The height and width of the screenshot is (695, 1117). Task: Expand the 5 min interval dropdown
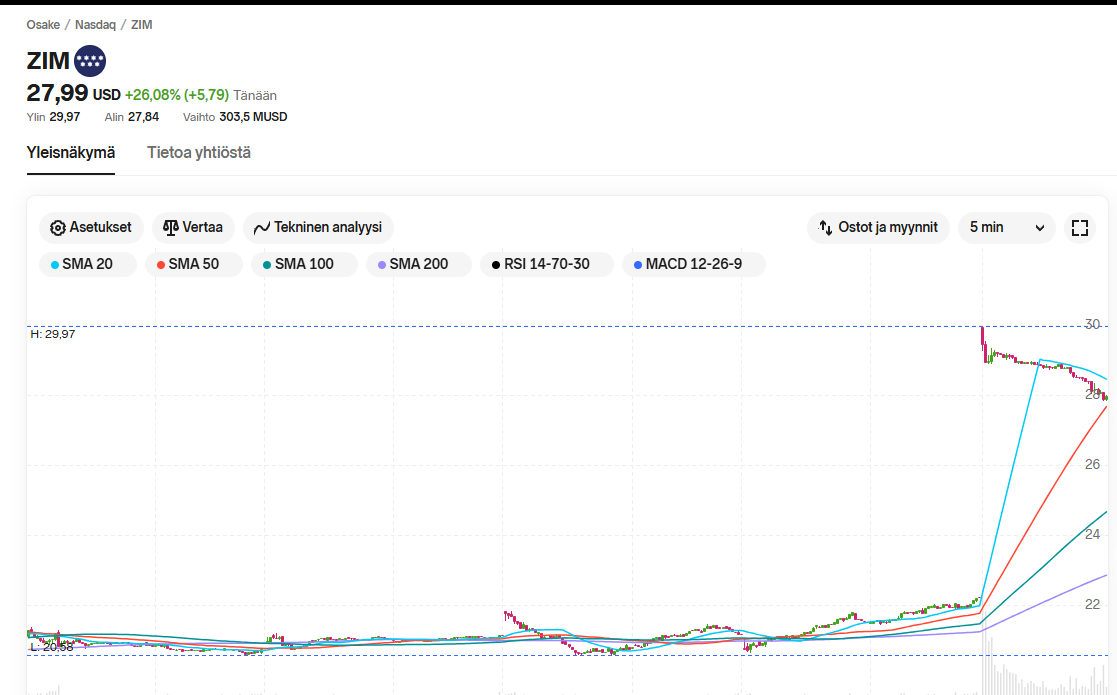1006,228
